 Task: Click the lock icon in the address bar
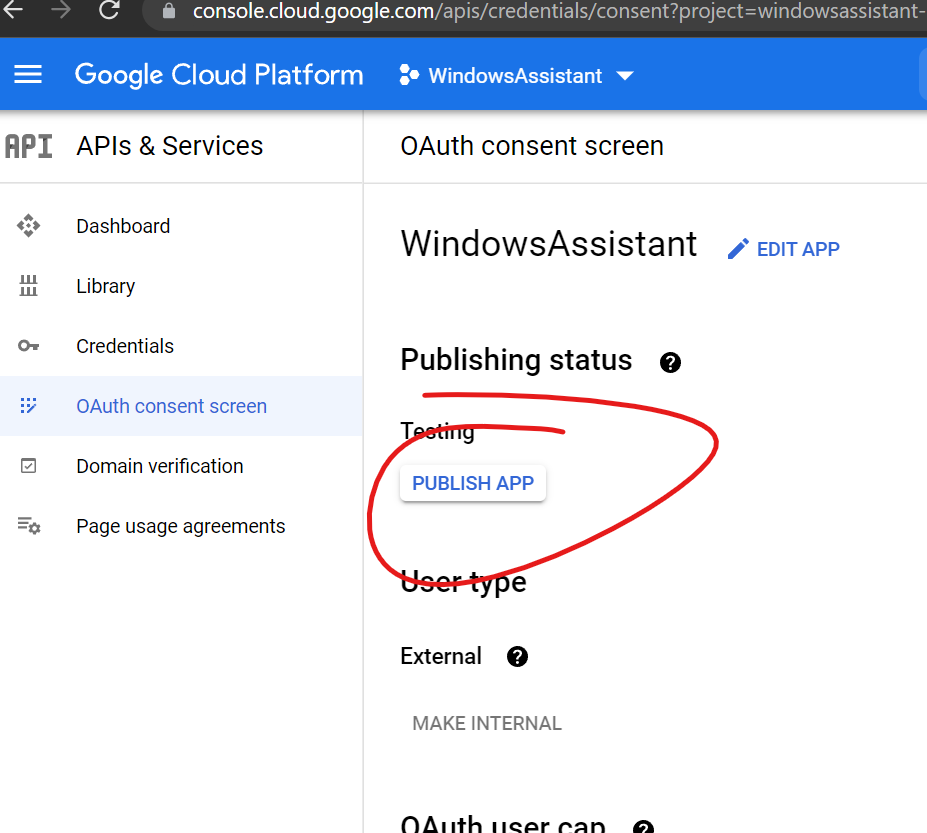[x=168, y=11]
